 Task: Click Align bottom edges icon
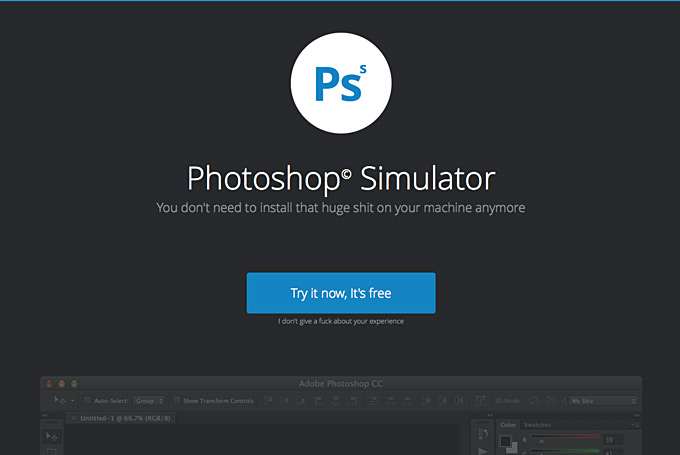coord(301,400)
